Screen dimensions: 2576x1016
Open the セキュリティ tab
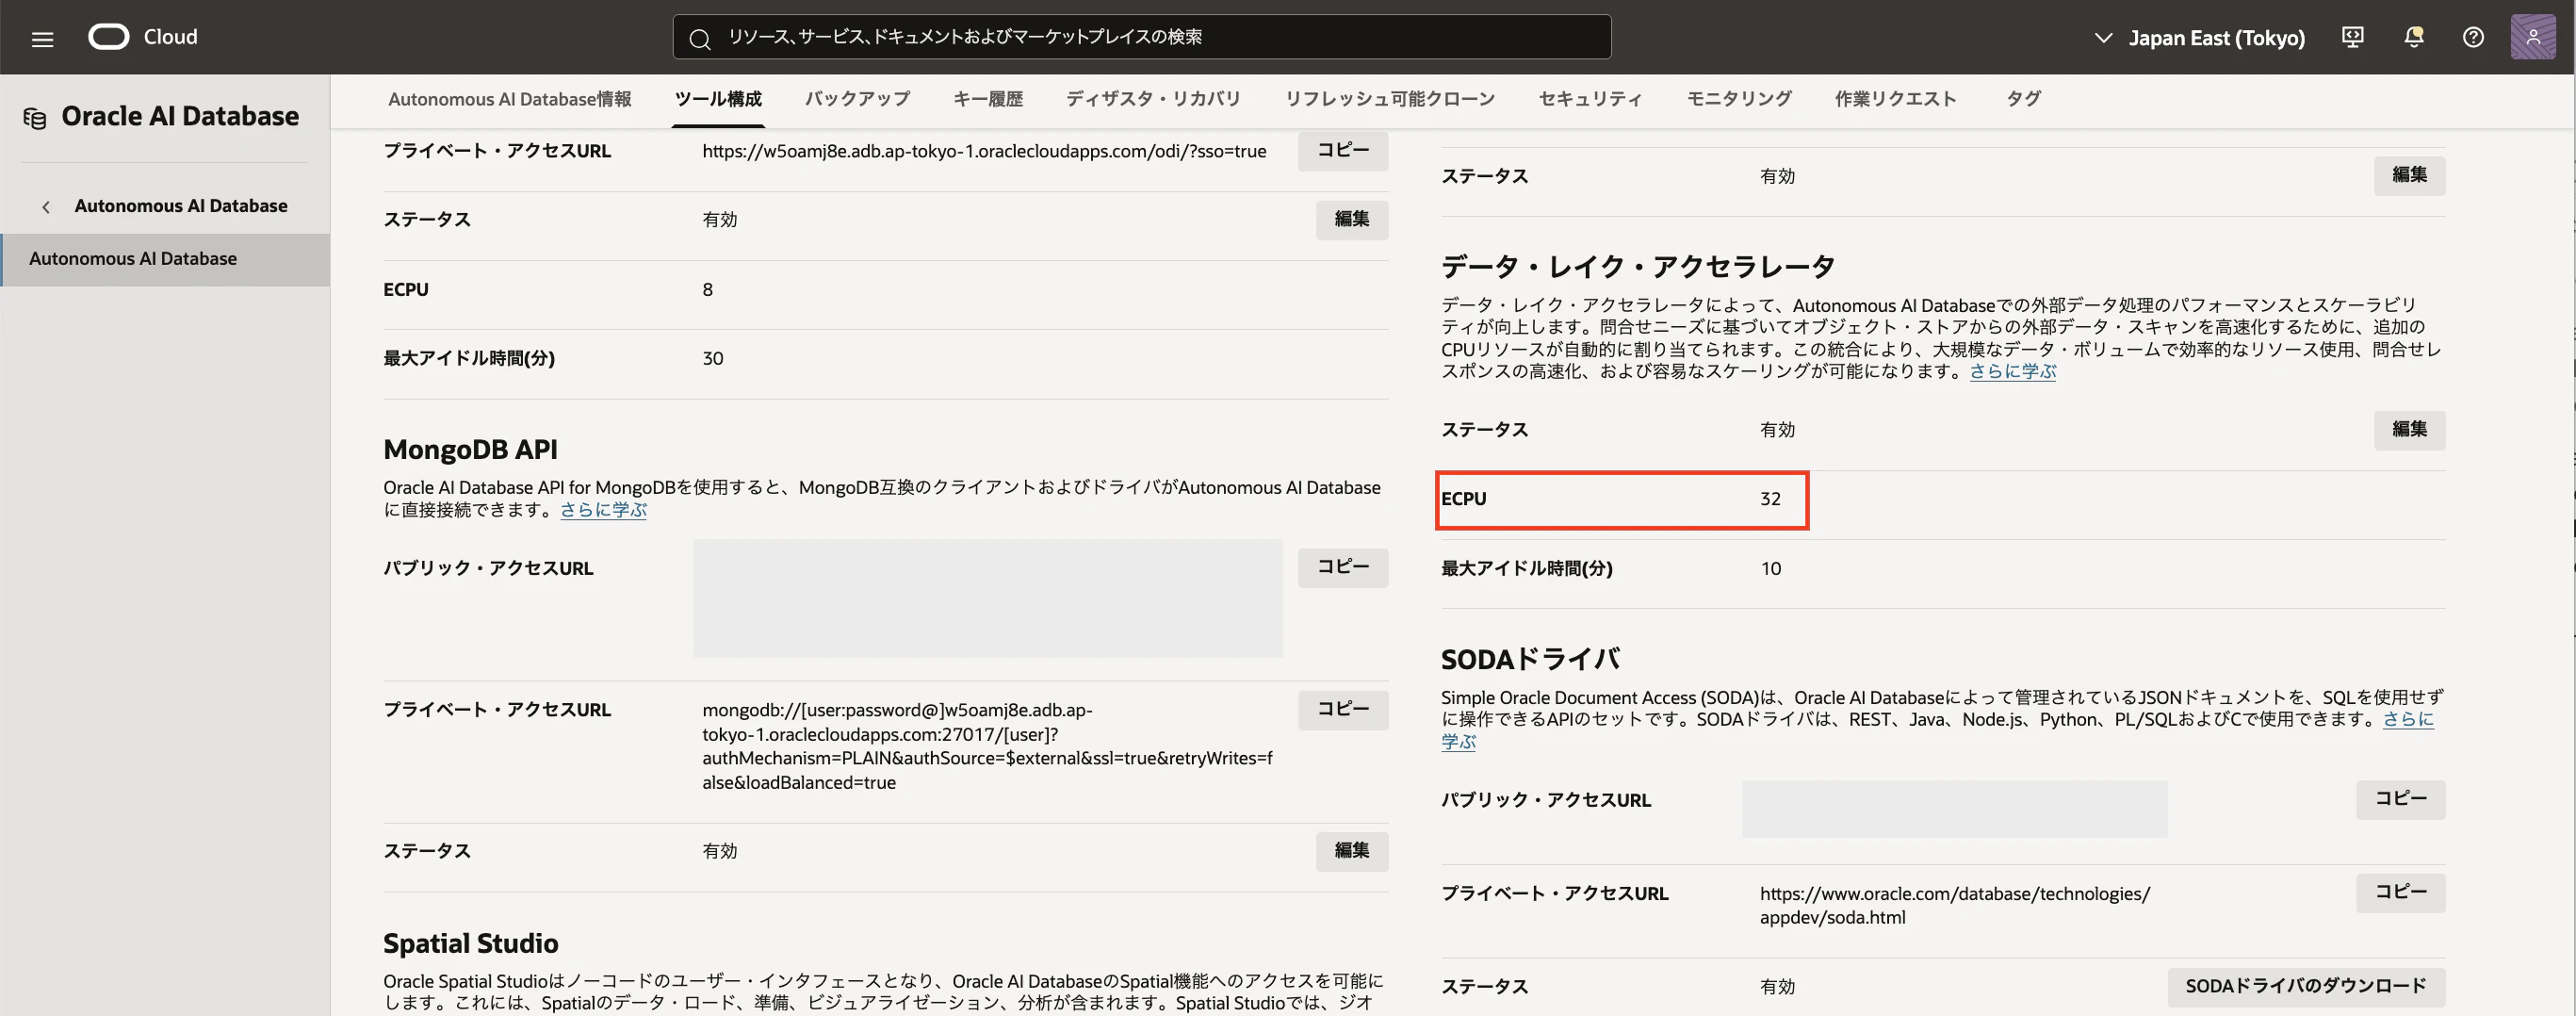(1590, 99)
